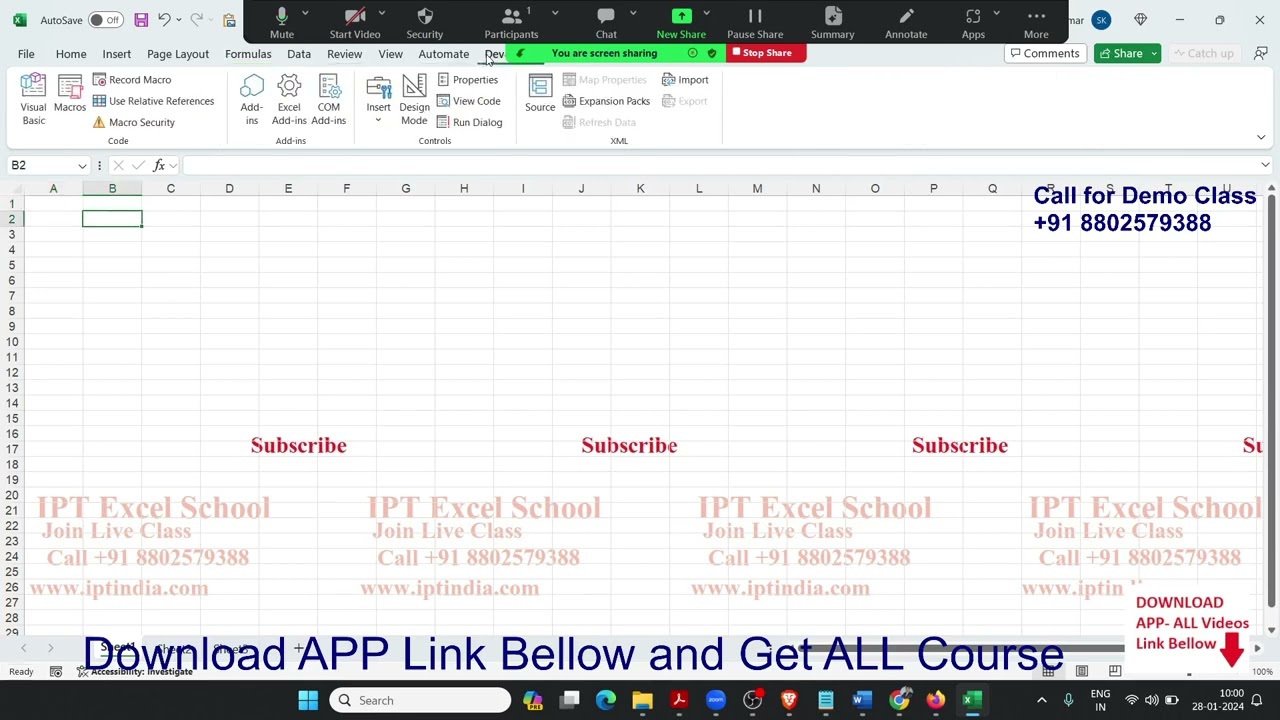The width and height of the screenshot is (1280, 720).
Task: Click the taskbar Search box
Action: pos(420,700)
